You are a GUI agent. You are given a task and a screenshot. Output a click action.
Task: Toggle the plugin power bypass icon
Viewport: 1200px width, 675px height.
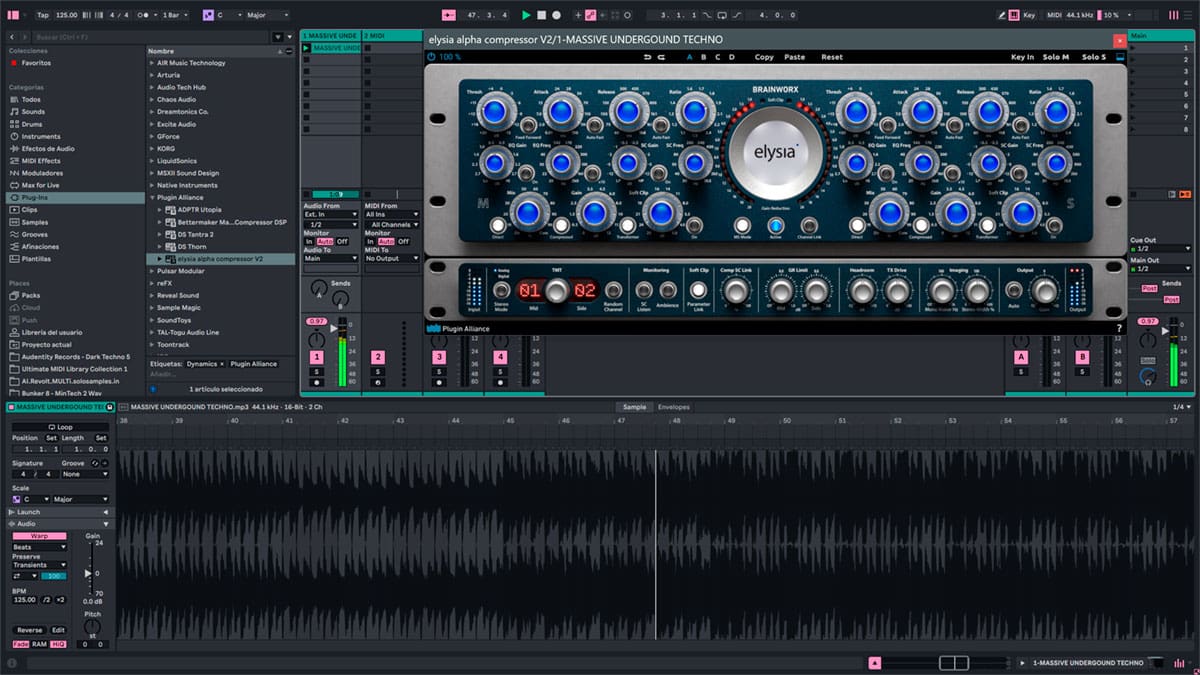(432, 57)
